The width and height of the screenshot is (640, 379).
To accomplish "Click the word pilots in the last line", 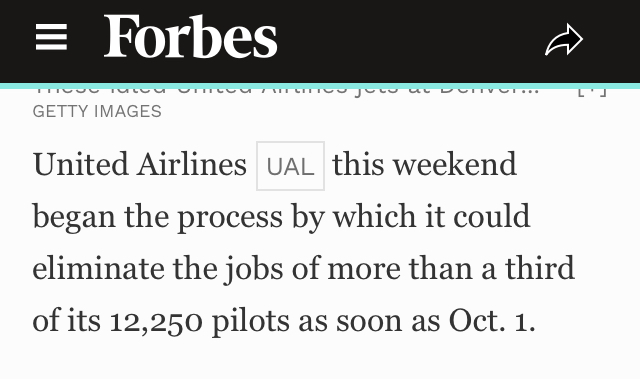I will coord(251,321).
